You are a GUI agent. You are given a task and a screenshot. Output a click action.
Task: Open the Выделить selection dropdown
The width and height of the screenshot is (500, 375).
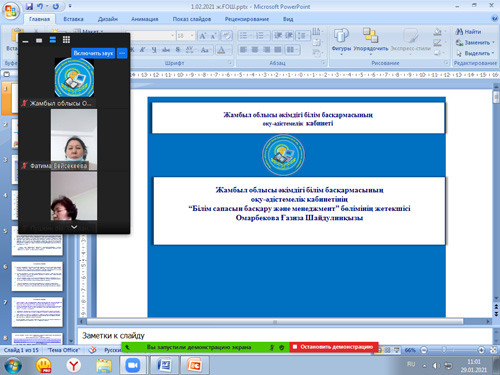pos(475,53)
